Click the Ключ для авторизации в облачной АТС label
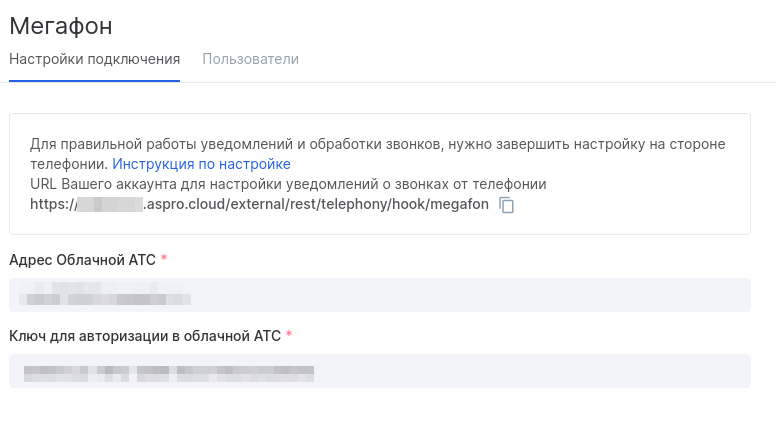Viewport: 776px width, 421px height. [145, 336]
